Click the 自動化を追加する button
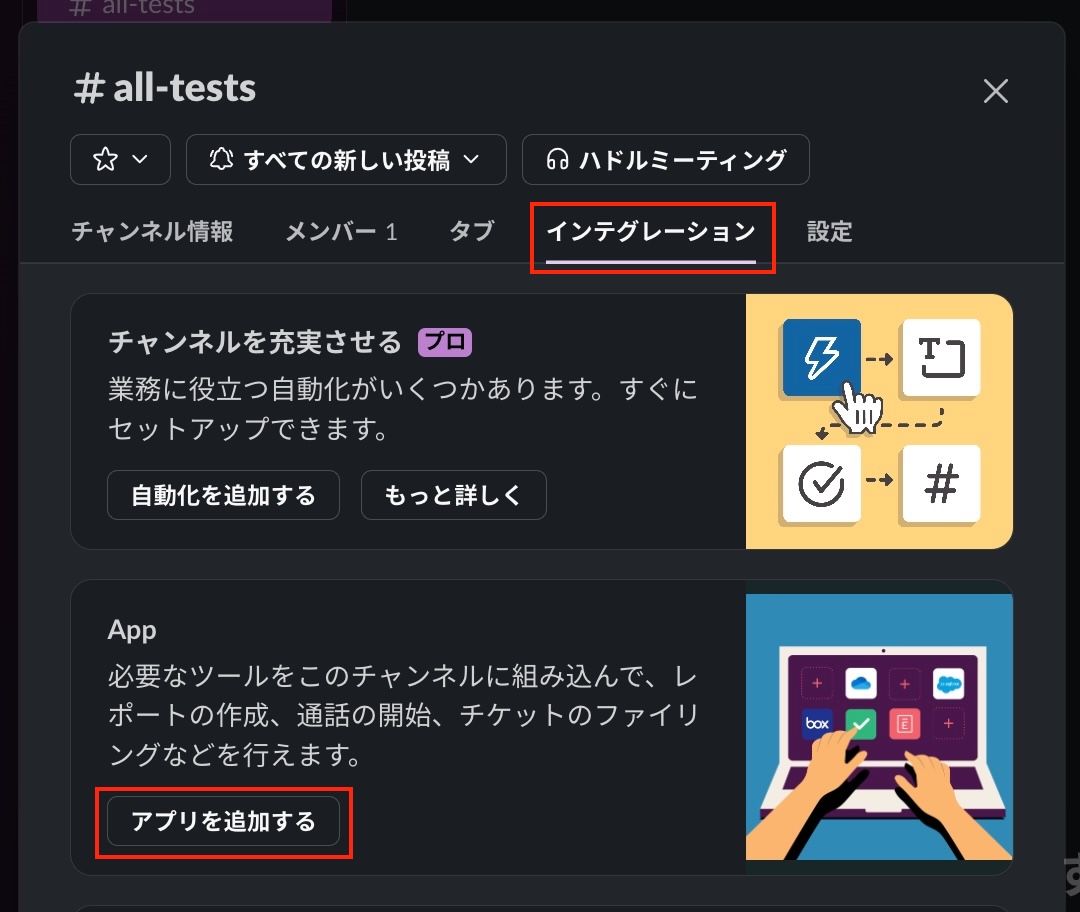This screenshot has height=912, width=1080. (223, 495)
